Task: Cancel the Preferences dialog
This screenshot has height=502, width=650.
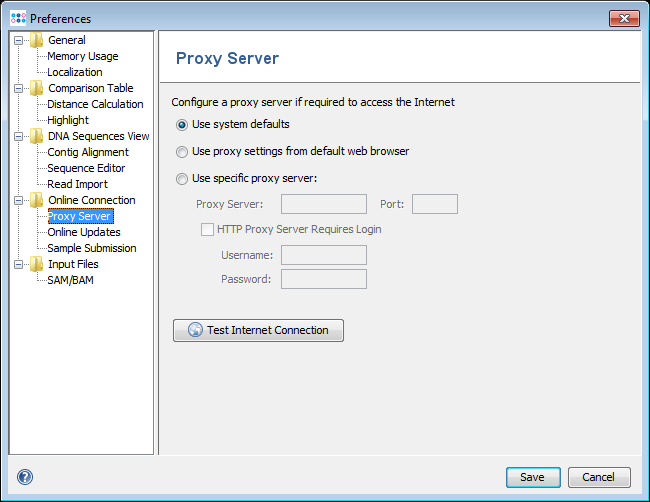Action: (x=598, y=477)
